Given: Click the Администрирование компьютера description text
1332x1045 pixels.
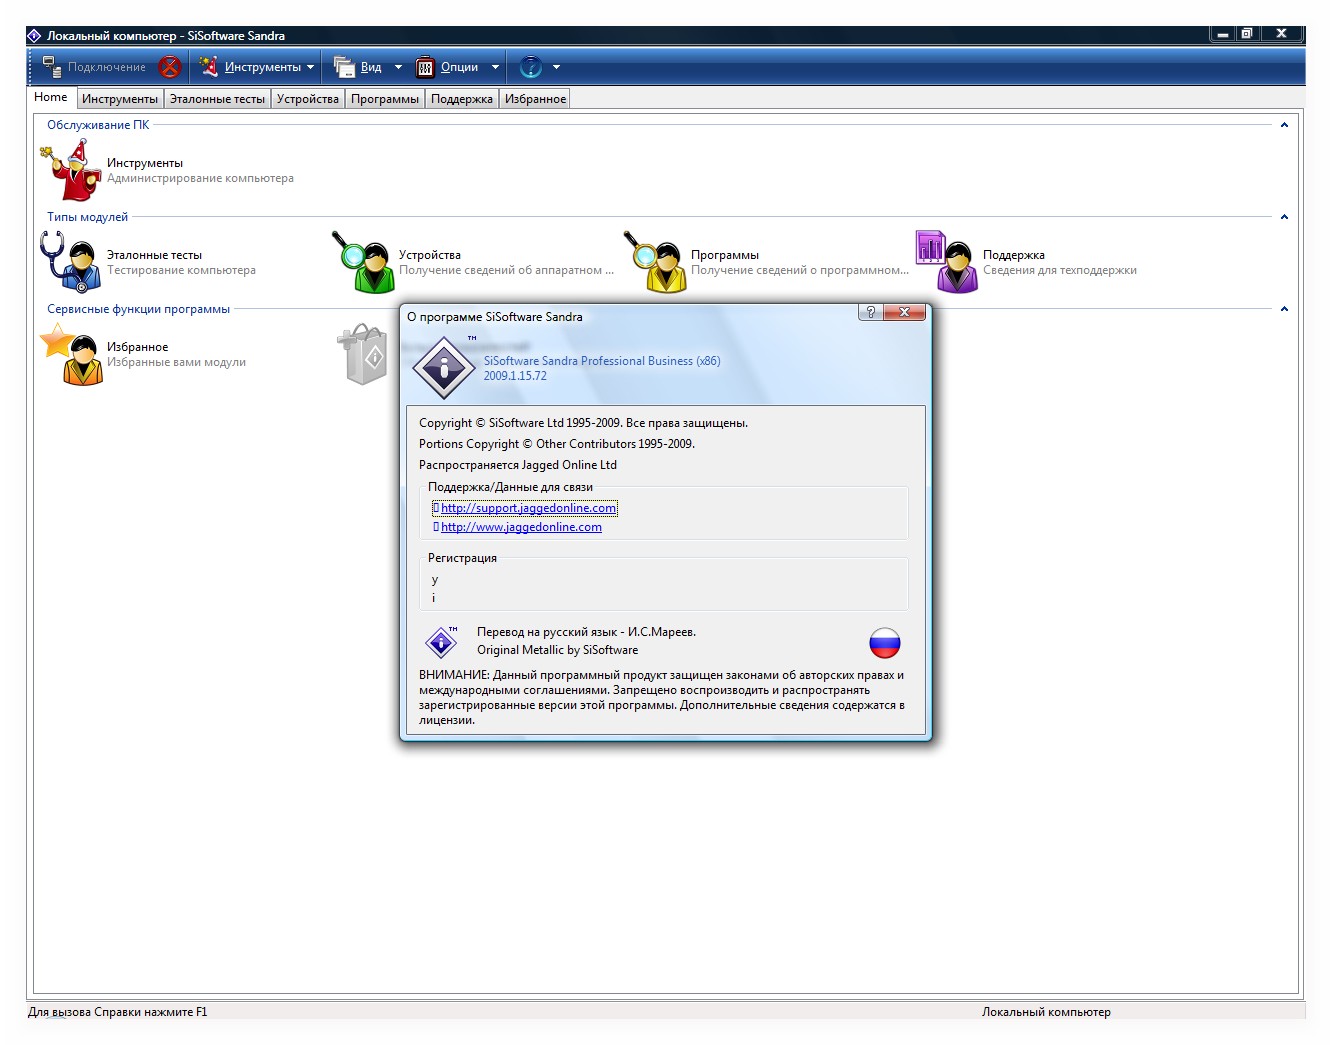Looking at the screenshot, I should 200,178.
